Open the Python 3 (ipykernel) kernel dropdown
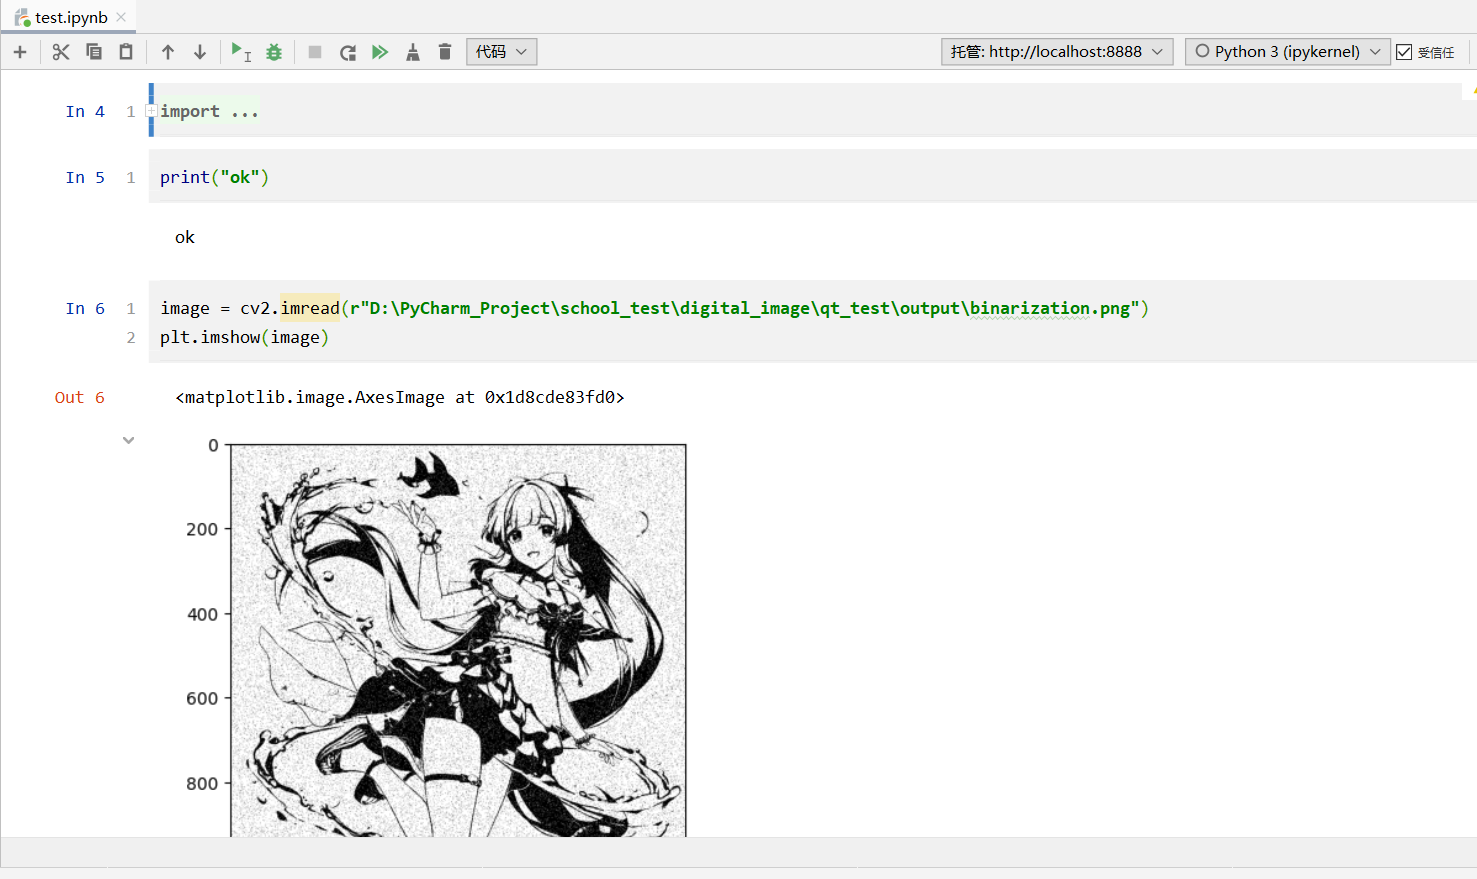1477x879 pixels. (x=1288, y=52)
